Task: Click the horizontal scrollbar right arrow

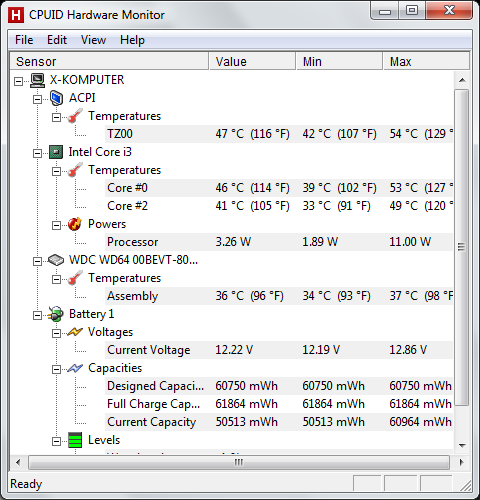Action: pyautogui.click(x=462, y=462)
